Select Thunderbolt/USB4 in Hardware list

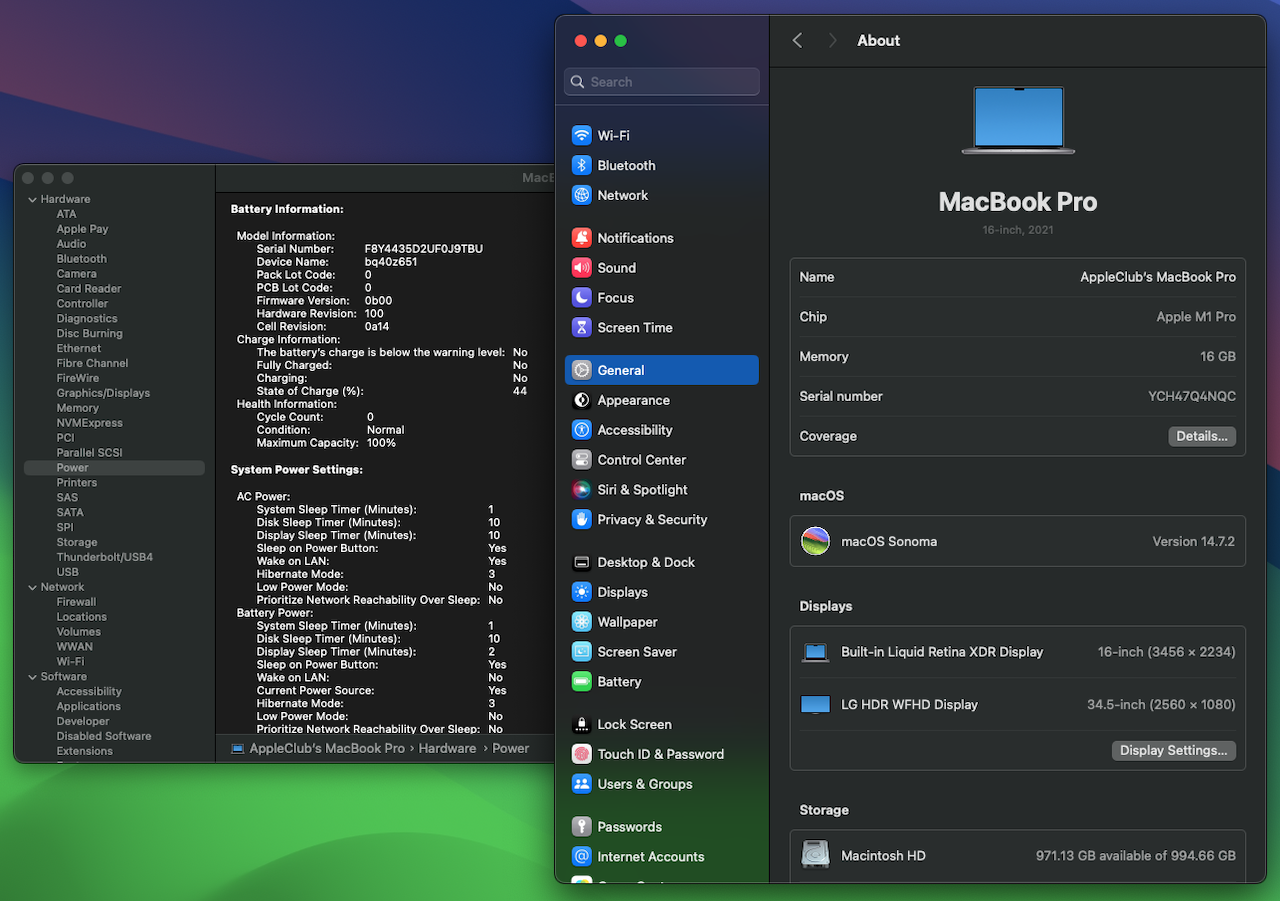click(x=105, y=557)
